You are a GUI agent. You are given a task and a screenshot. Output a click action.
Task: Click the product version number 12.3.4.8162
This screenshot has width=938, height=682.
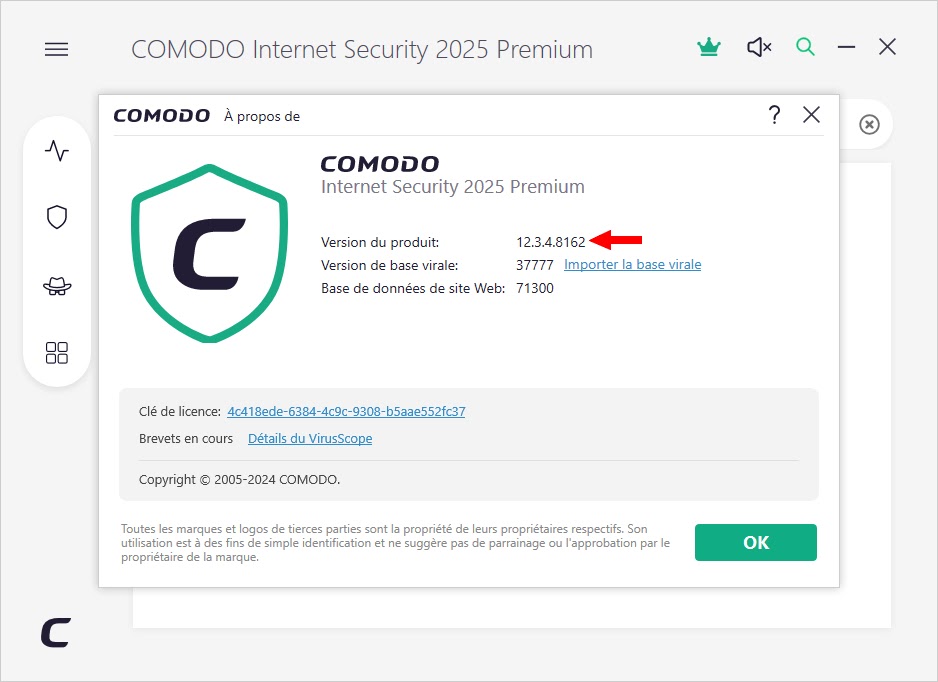pyautogui.click(x=550, y=242)
